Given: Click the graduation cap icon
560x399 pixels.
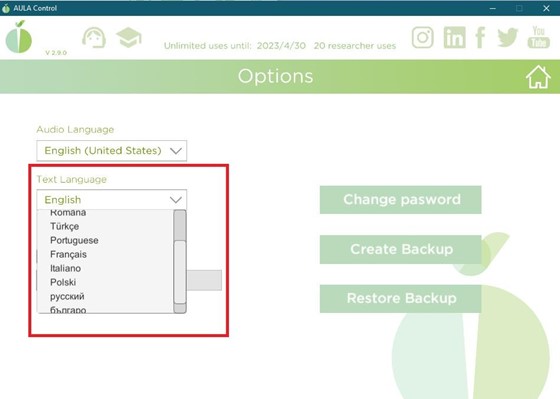Looking at the screenshot, I should coord(129,37).
